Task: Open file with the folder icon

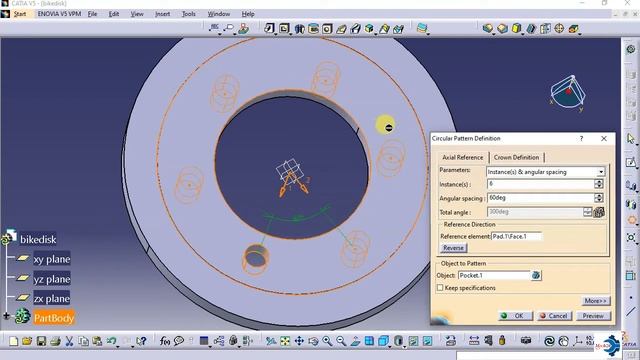Action: pos(27,341)
